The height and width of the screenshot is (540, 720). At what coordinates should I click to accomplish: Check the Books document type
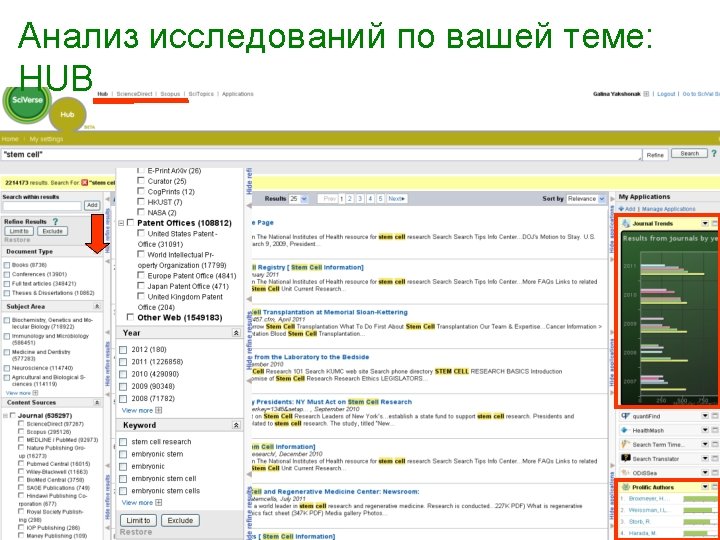click(7, 265)
